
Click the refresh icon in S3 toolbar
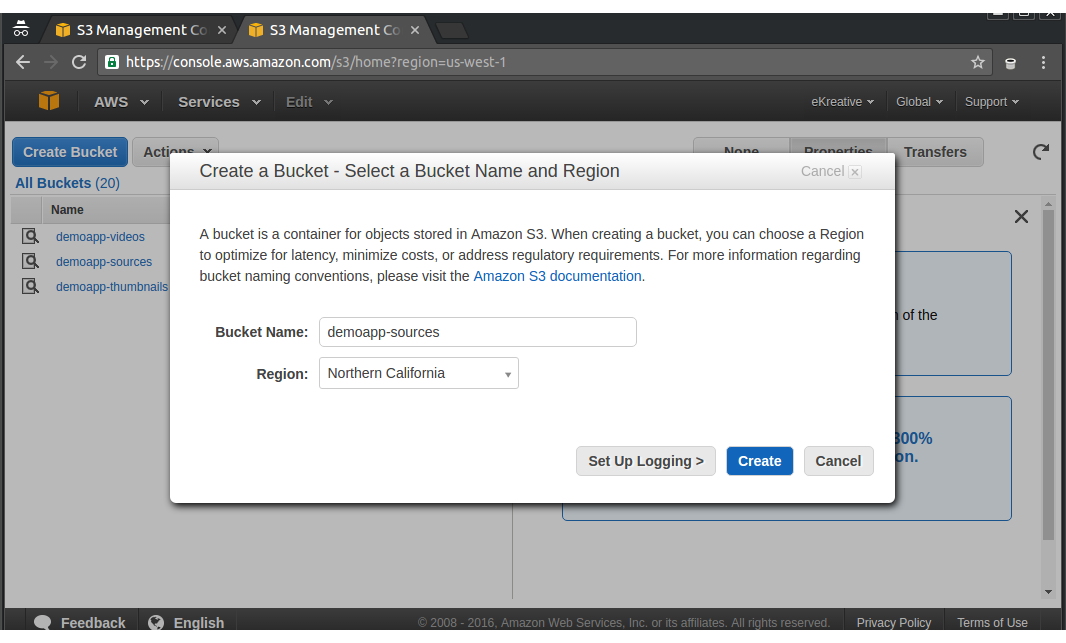[x=1041, y=152]
